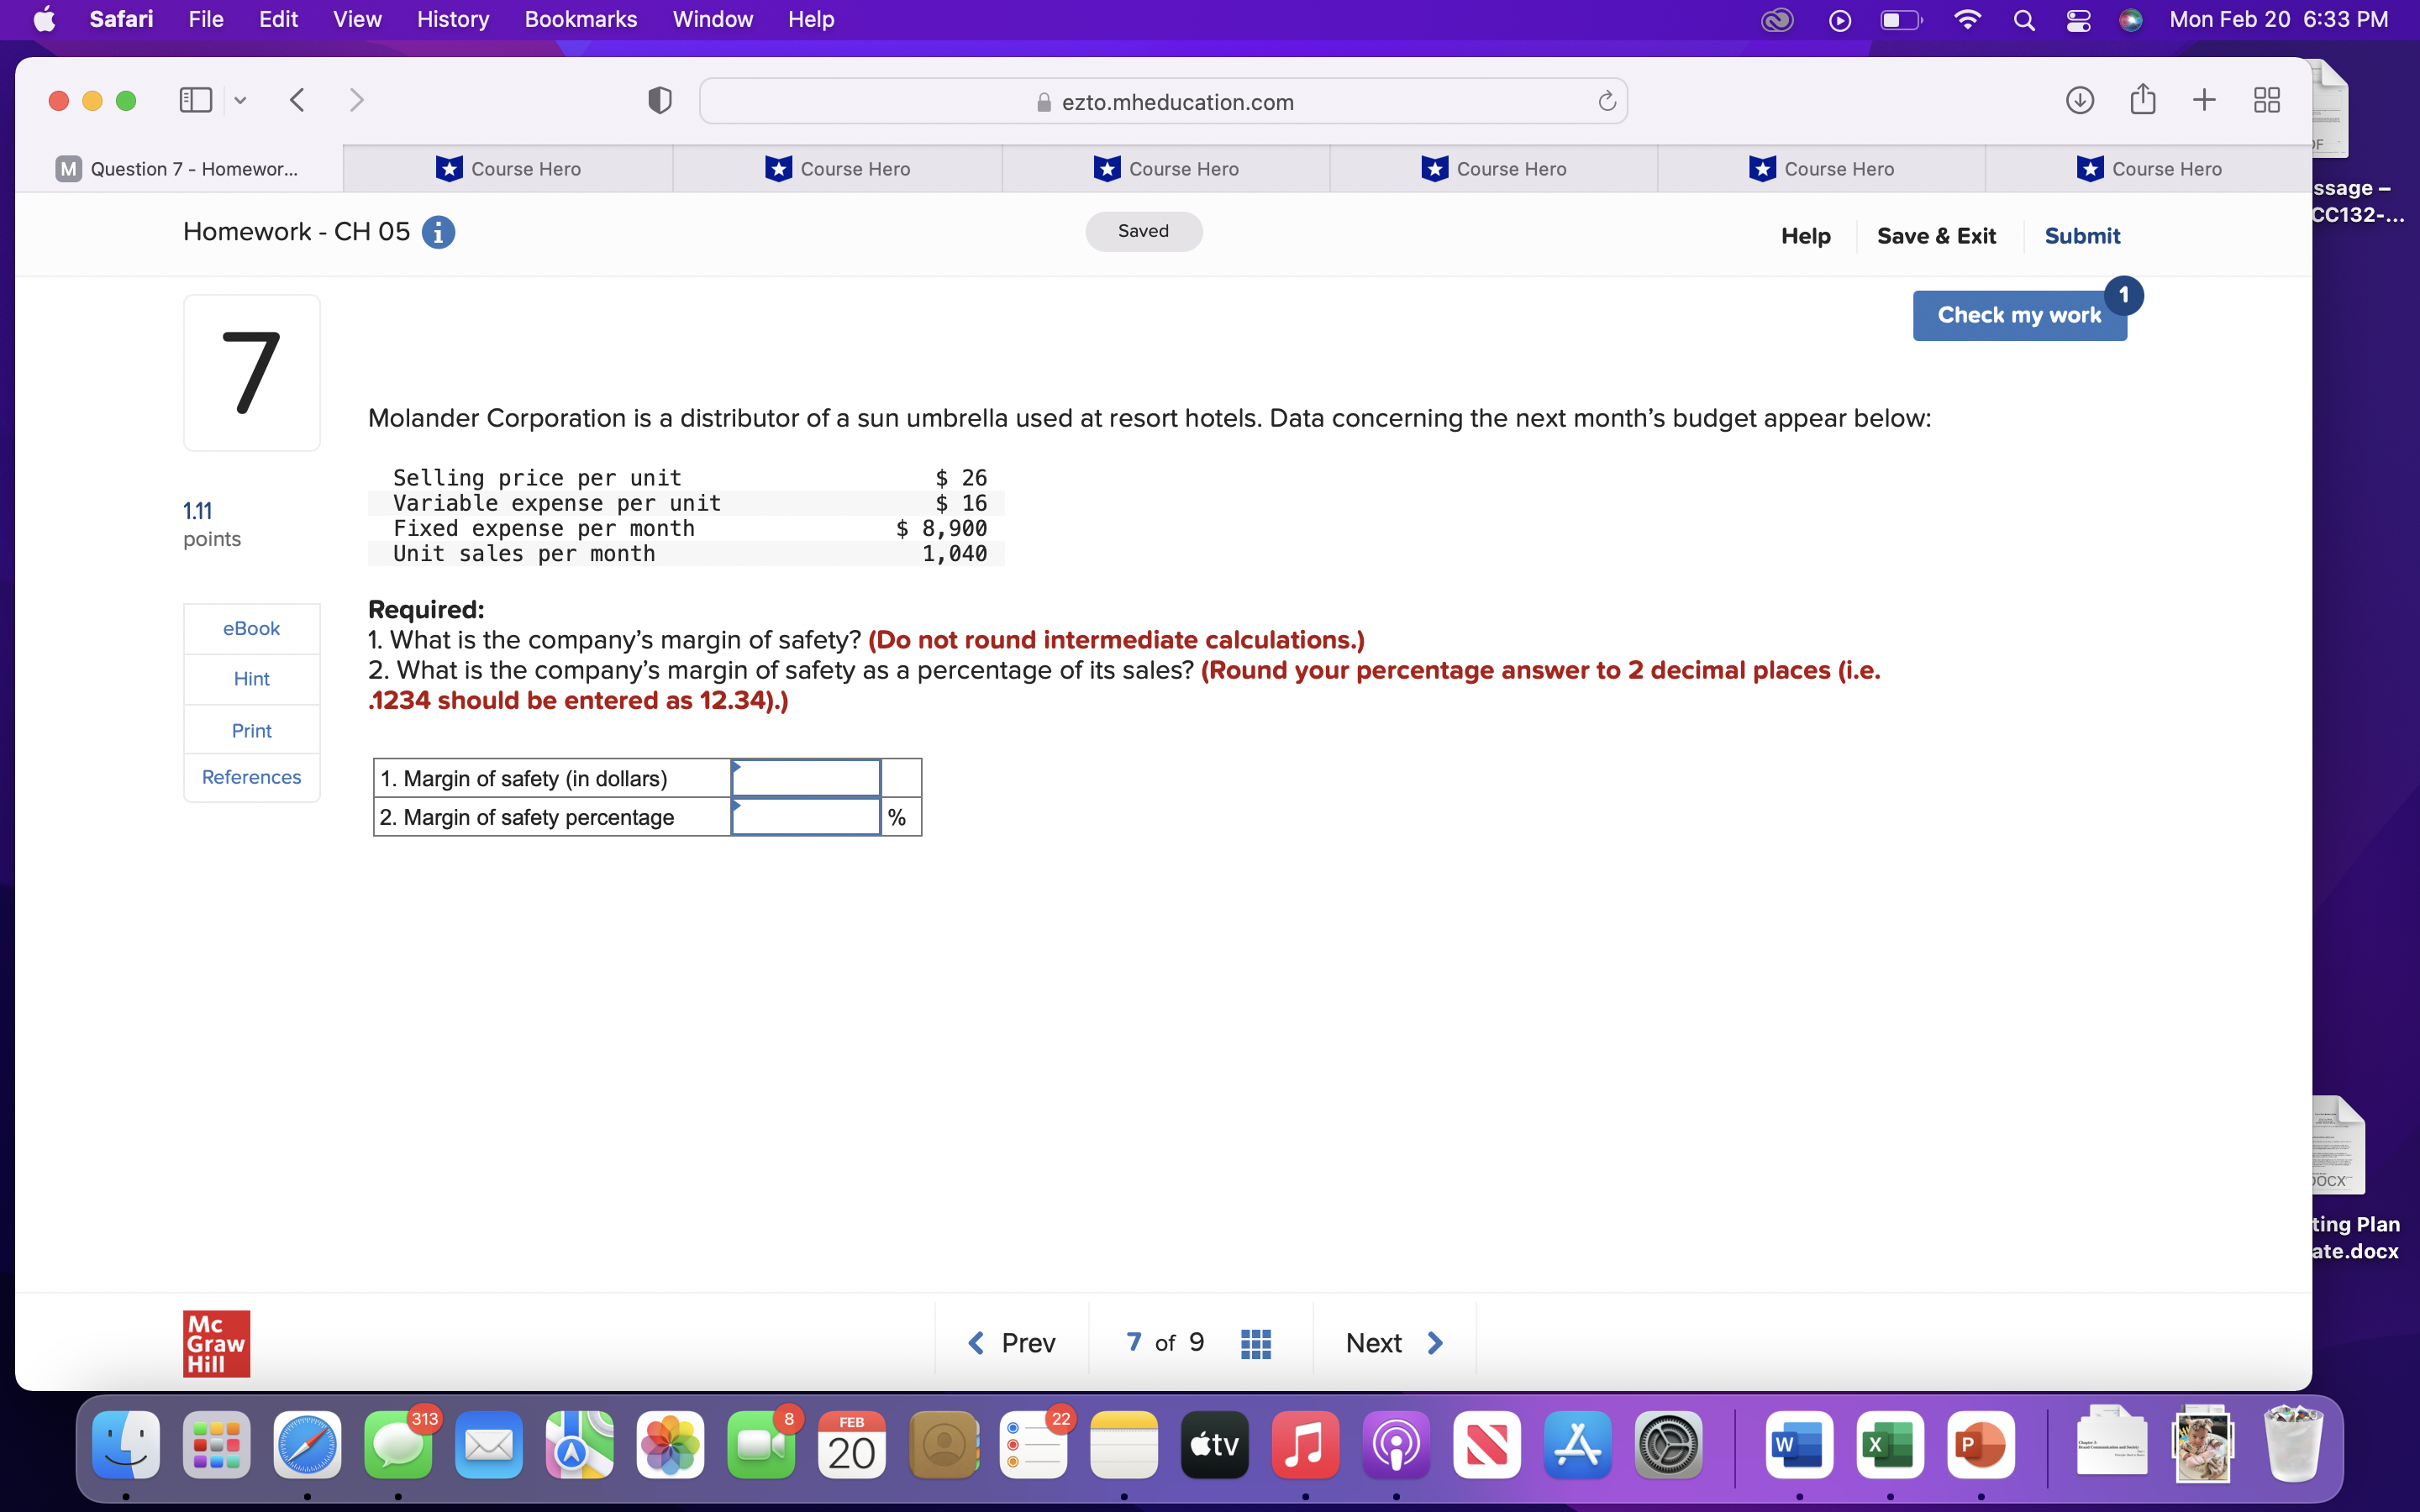This screenshot has height=1512, width=2420.
Task: Click the back navigation arrow
Action: click(x=296, y=99)
